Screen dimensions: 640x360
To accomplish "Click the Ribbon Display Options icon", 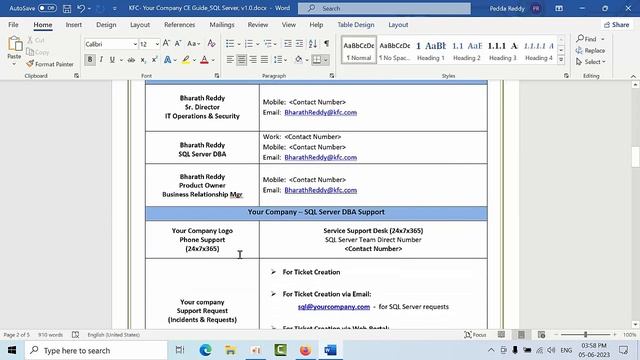I will point(559,8).
